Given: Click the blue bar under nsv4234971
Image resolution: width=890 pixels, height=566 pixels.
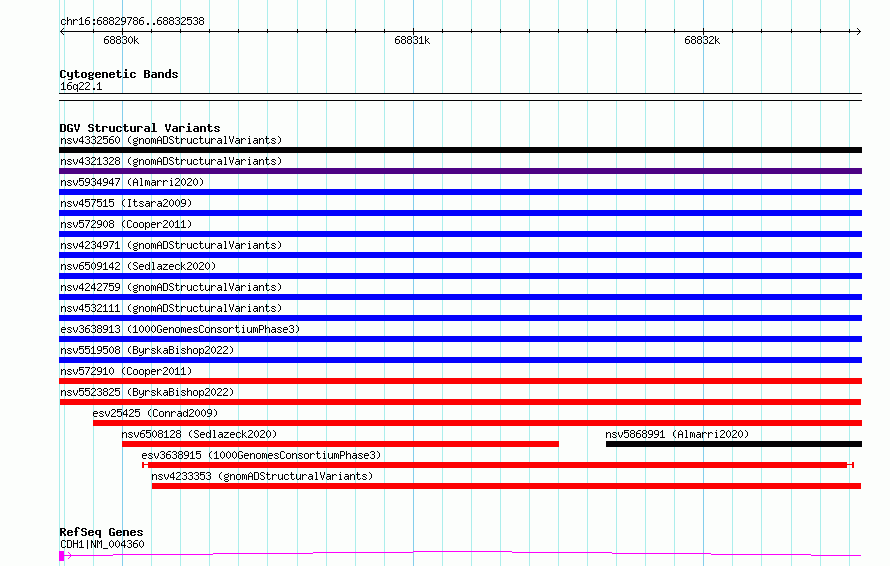Looking at the screenshot, I should 460,255.
